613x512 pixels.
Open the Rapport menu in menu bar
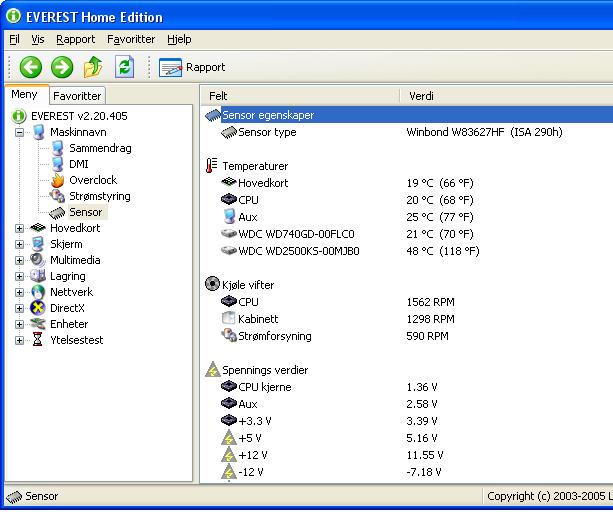(75, 39)
